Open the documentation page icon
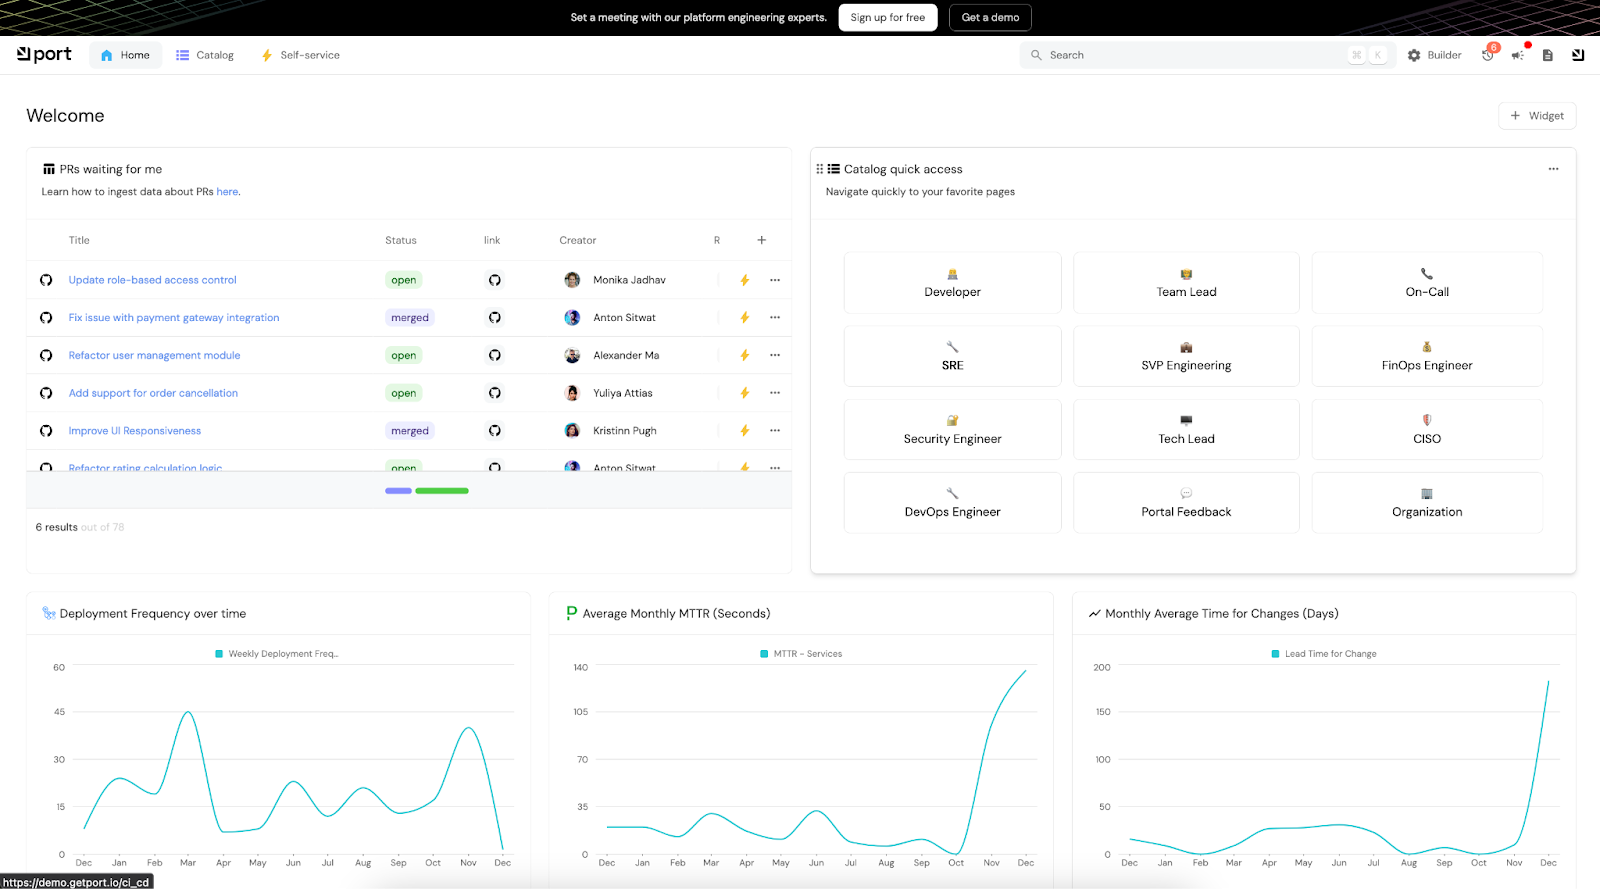Image resolution: width=1600 pixels, height=889 pixels. tap(1547, 56)
